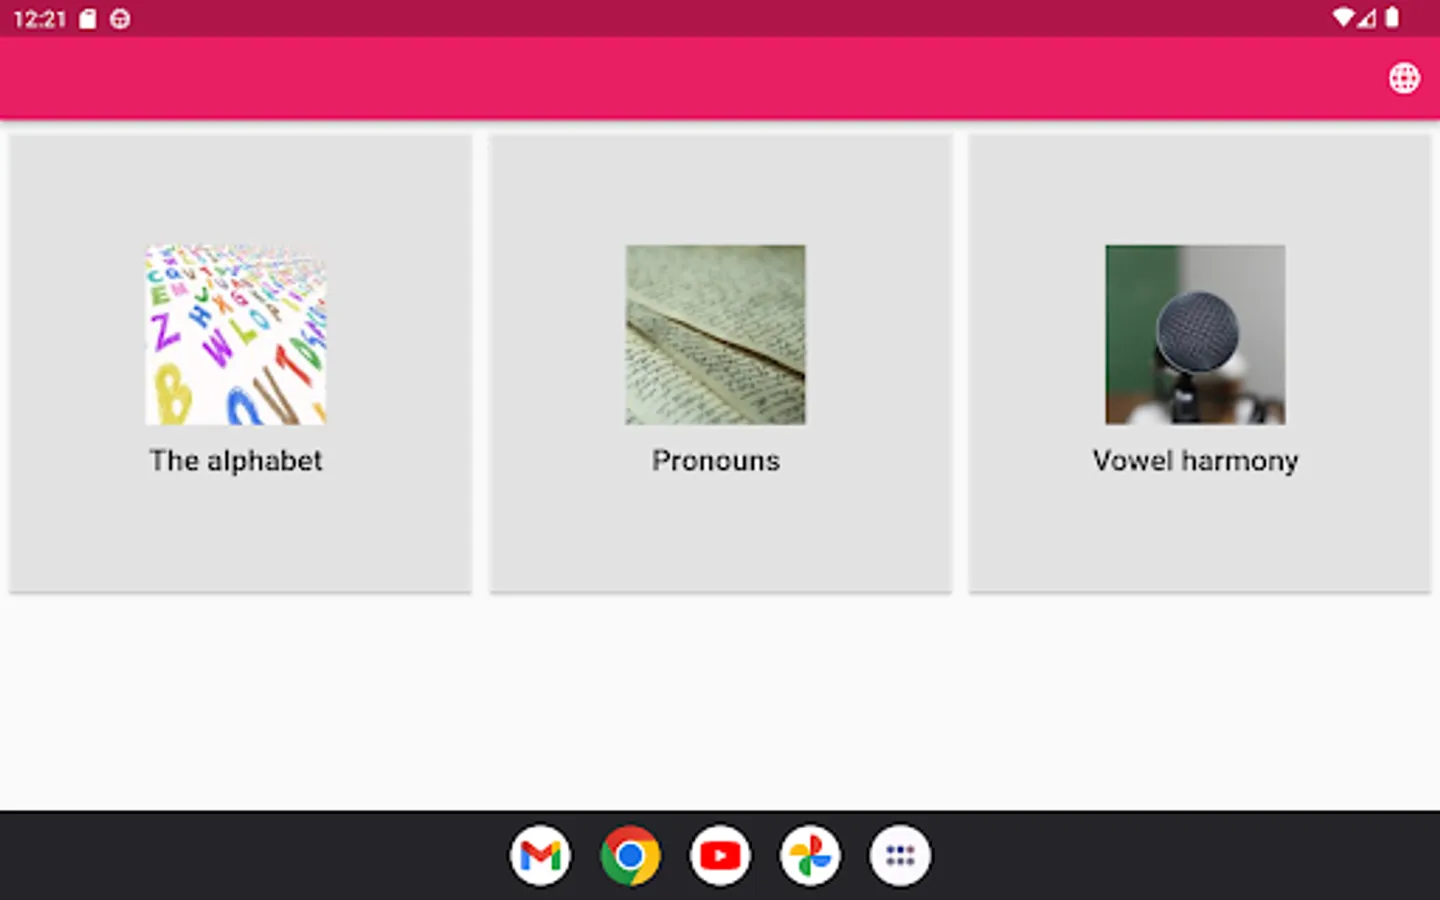1440x900 pixels.
Task: Click the book pages image
Action: (x=716, y=335)
